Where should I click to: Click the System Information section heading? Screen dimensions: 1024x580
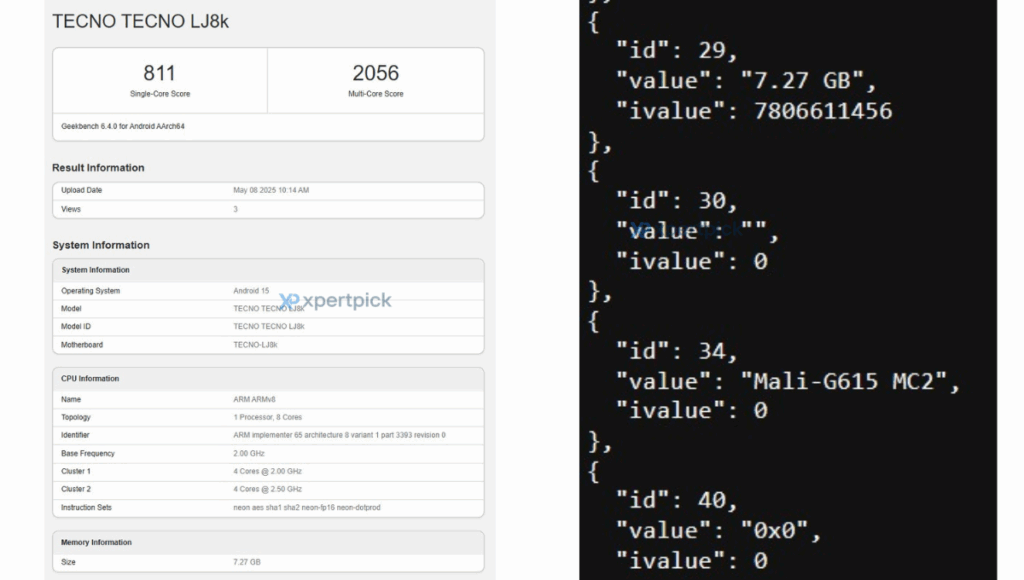[101, 245]
